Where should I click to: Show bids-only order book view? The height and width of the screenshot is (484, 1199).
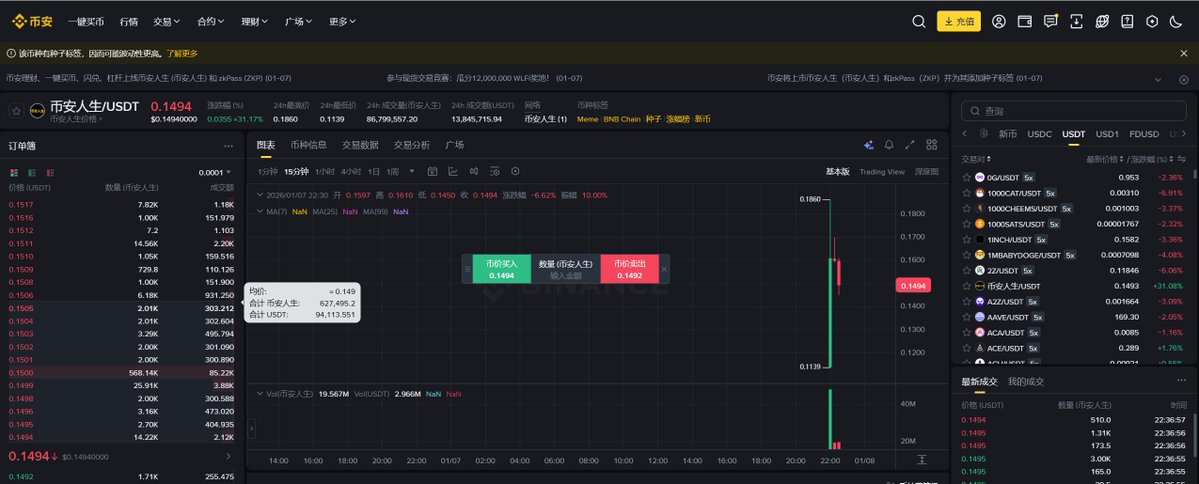(x=31, y=173)
